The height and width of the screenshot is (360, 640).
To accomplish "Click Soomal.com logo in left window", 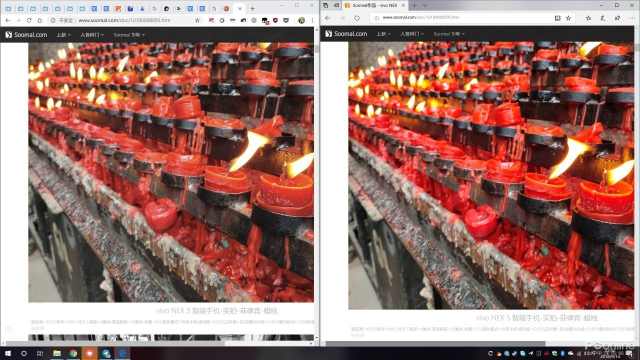I will tap(27, 35).
